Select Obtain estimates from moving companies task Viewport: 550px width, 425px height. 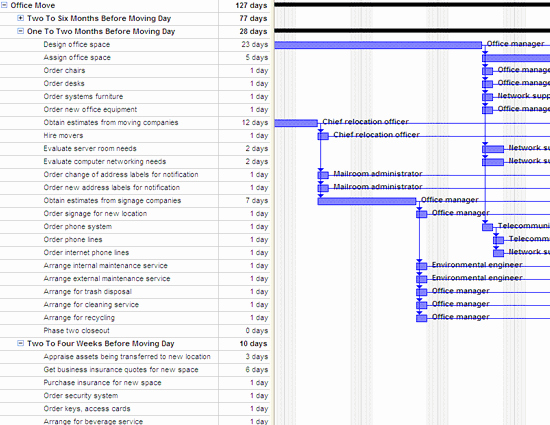point(111,122)
